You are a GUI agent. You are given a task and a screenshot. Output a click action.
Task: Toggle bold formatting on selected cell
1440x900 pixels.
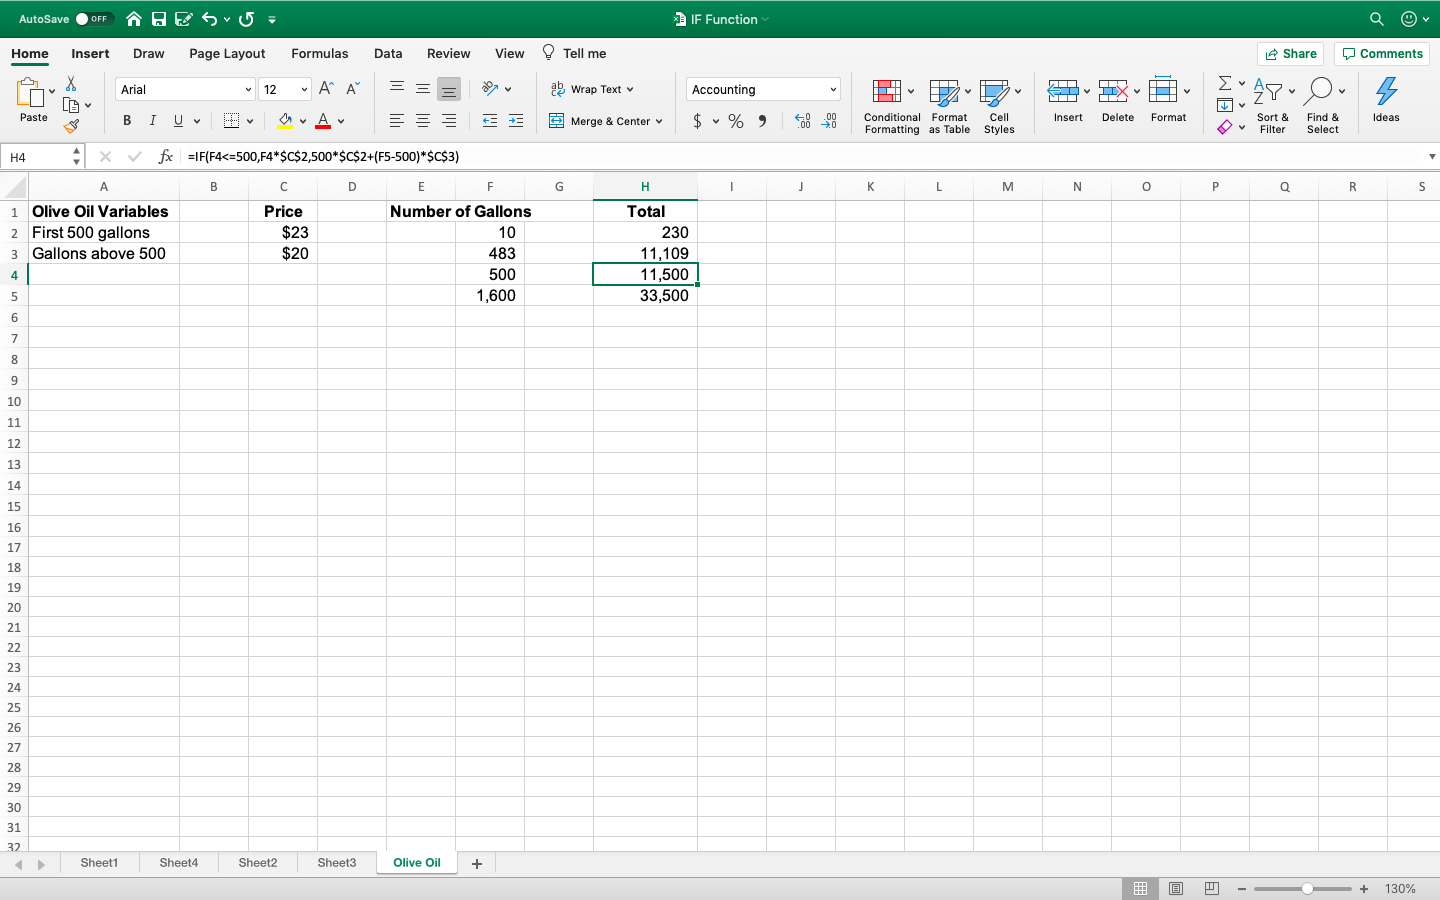[126, 120]
